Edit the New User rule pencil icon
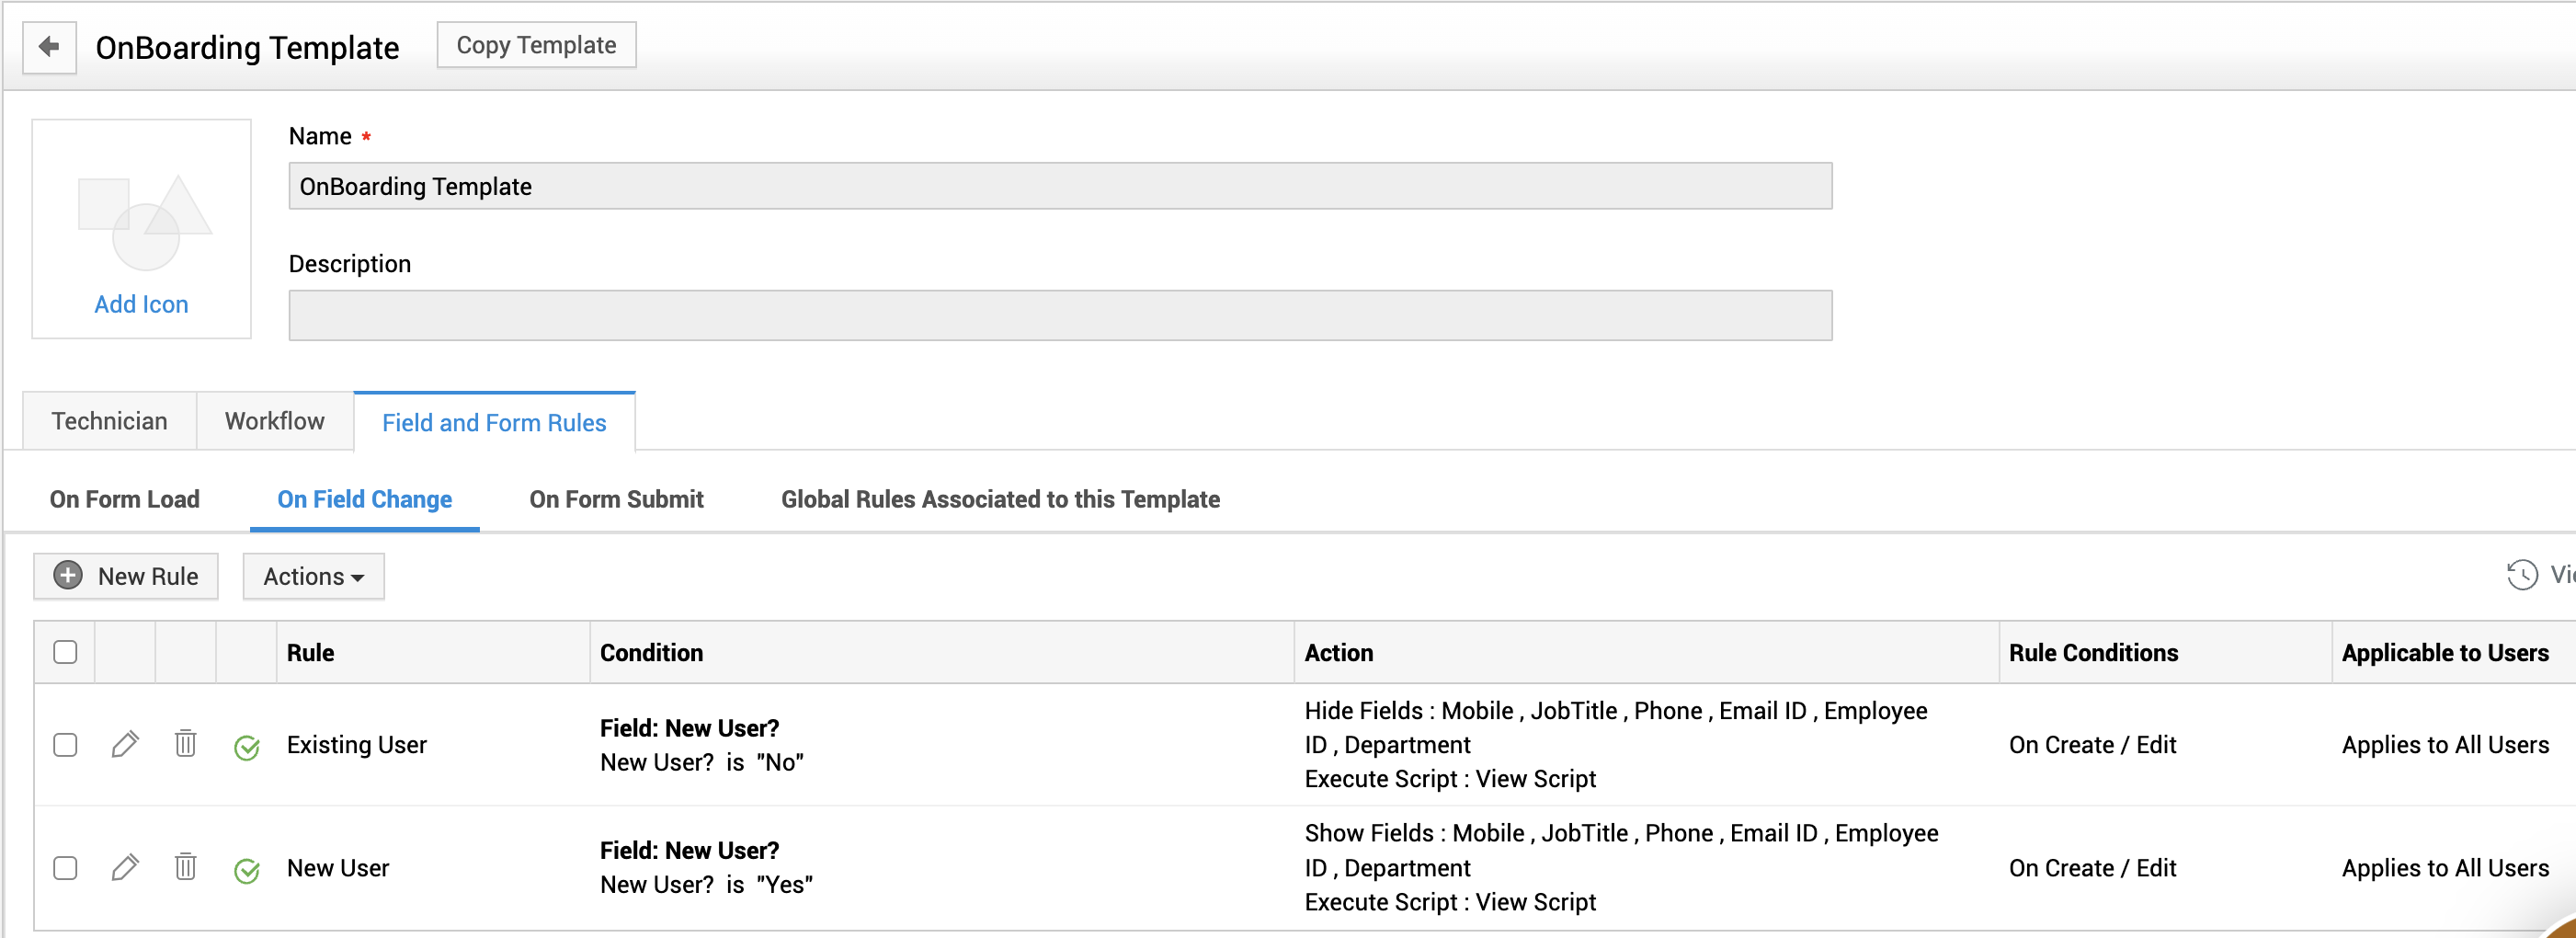This screenshot has height=938, width=2576. [x=125, y=867]
